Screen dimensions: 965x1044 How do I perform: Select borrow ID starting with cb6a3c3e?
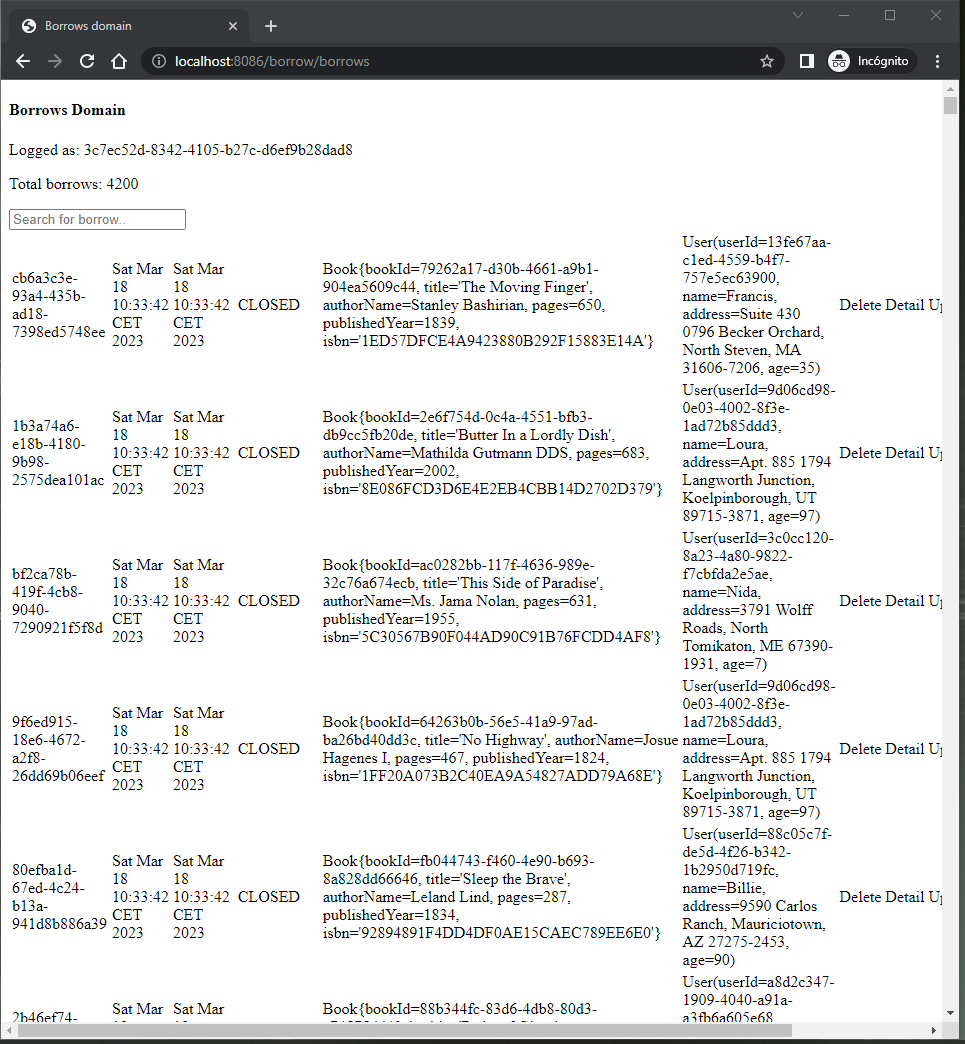click(59, 305)
